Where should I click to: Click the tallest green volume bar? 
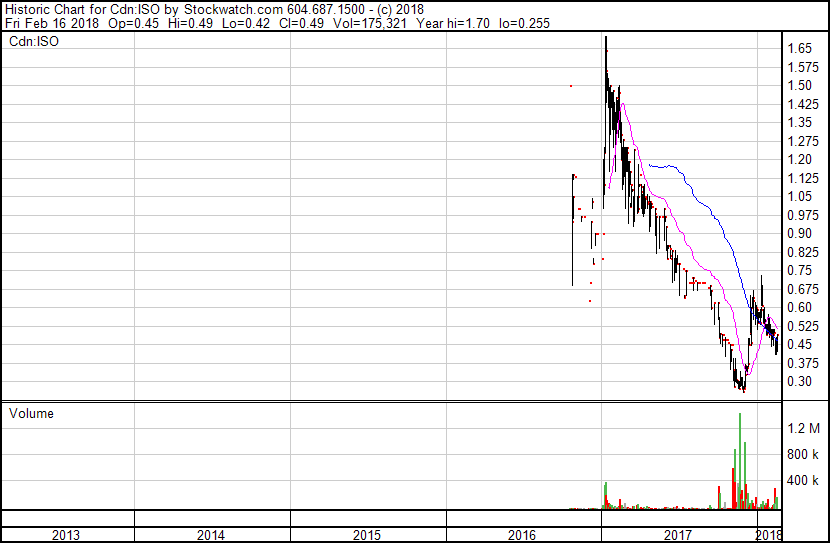(x=739, y=460)
